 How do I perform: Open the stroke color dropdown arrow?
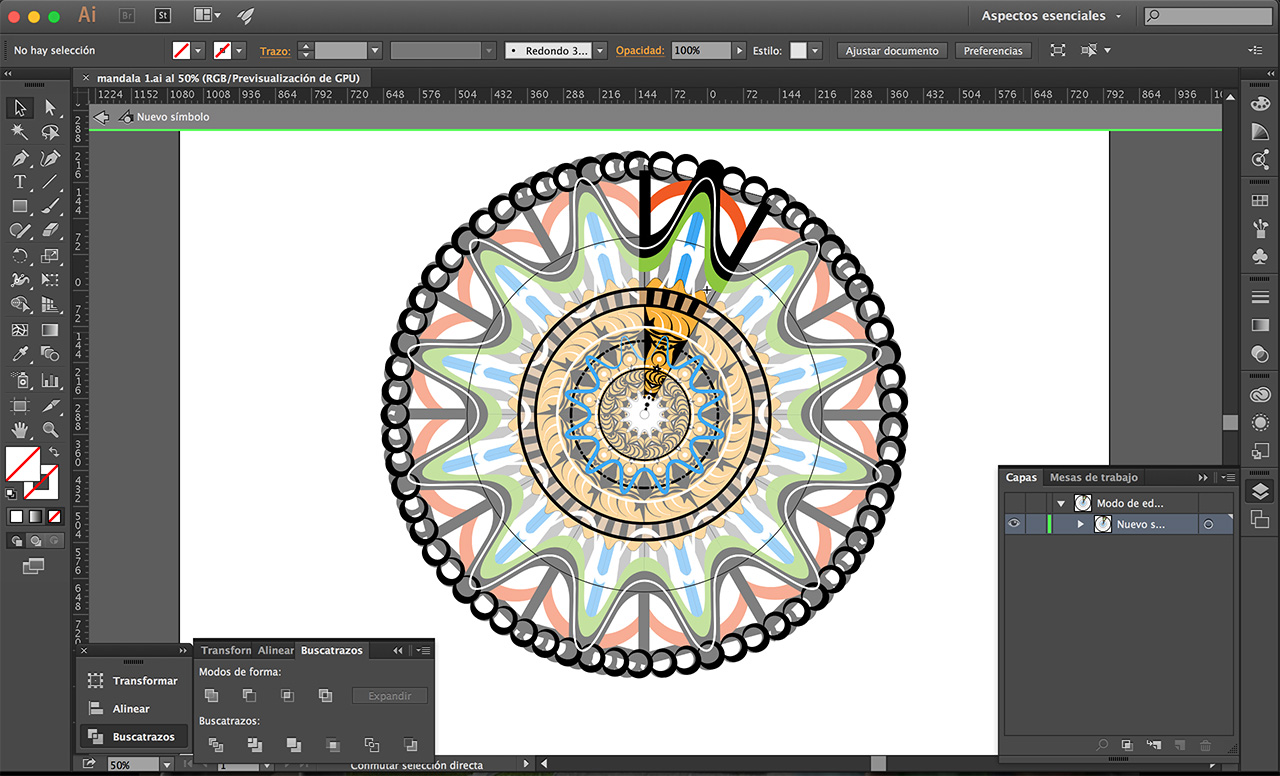pos(239,50)
